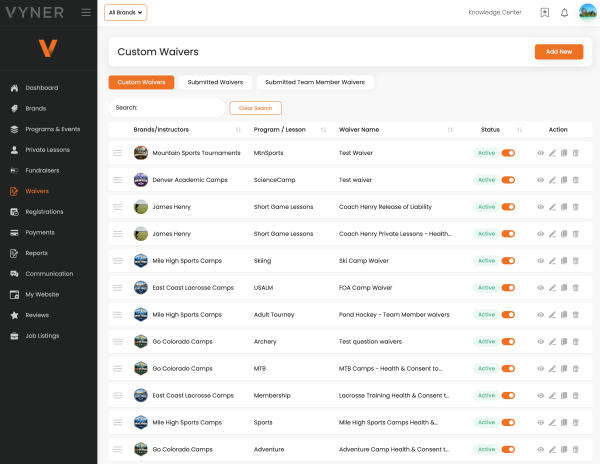Open Knowledge Center link
Viewport: 600px width, 464px height.
tap(495, 13)
